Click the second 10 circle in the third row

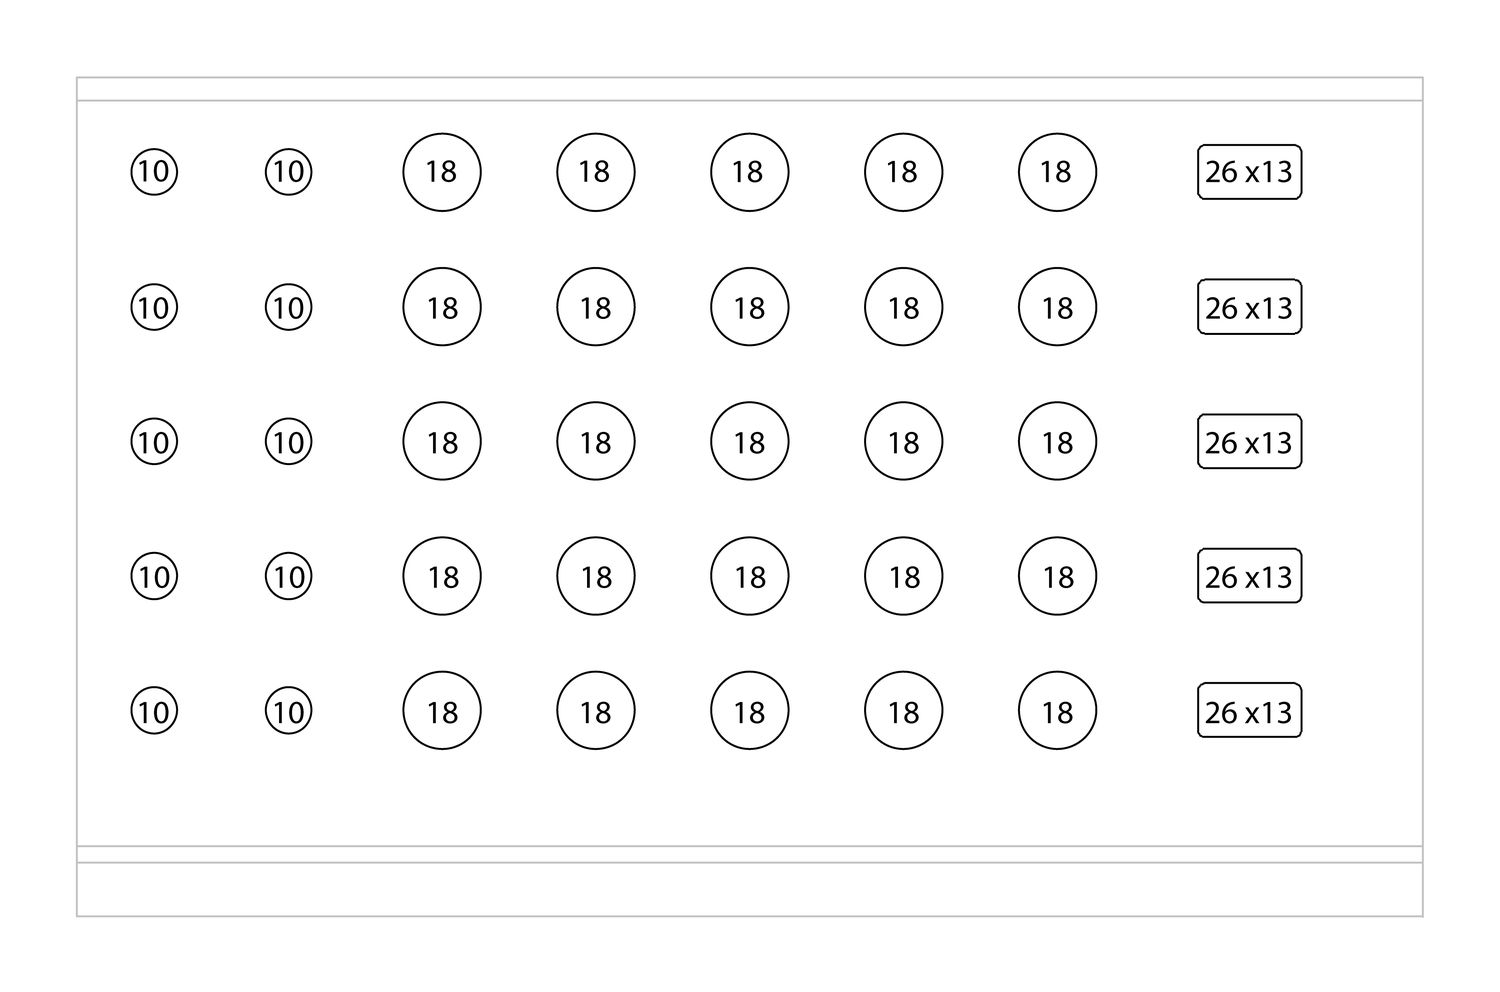(288, 441)
